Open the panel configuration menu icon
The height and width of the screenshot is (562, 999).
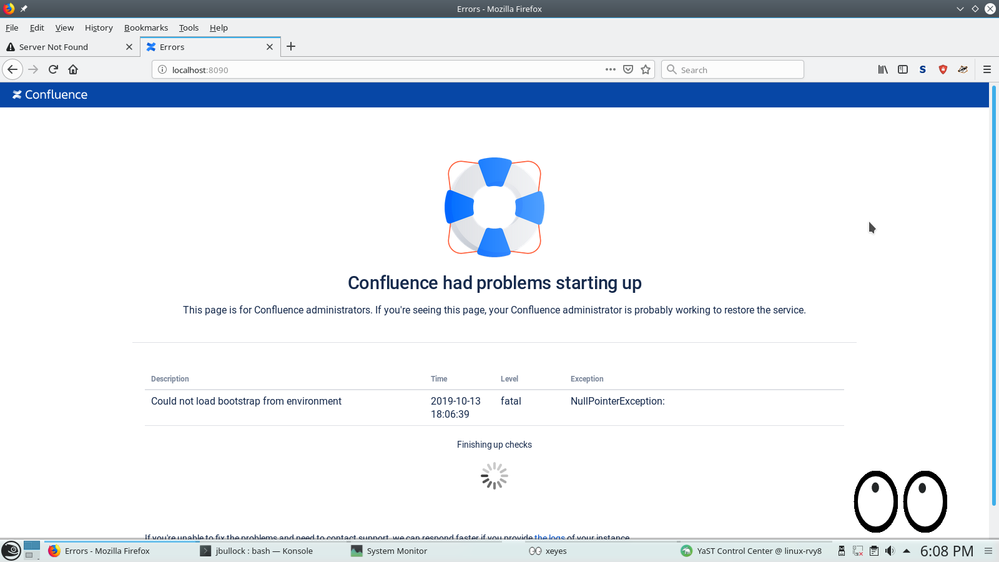pyautogui.click(x=988, y=551)
